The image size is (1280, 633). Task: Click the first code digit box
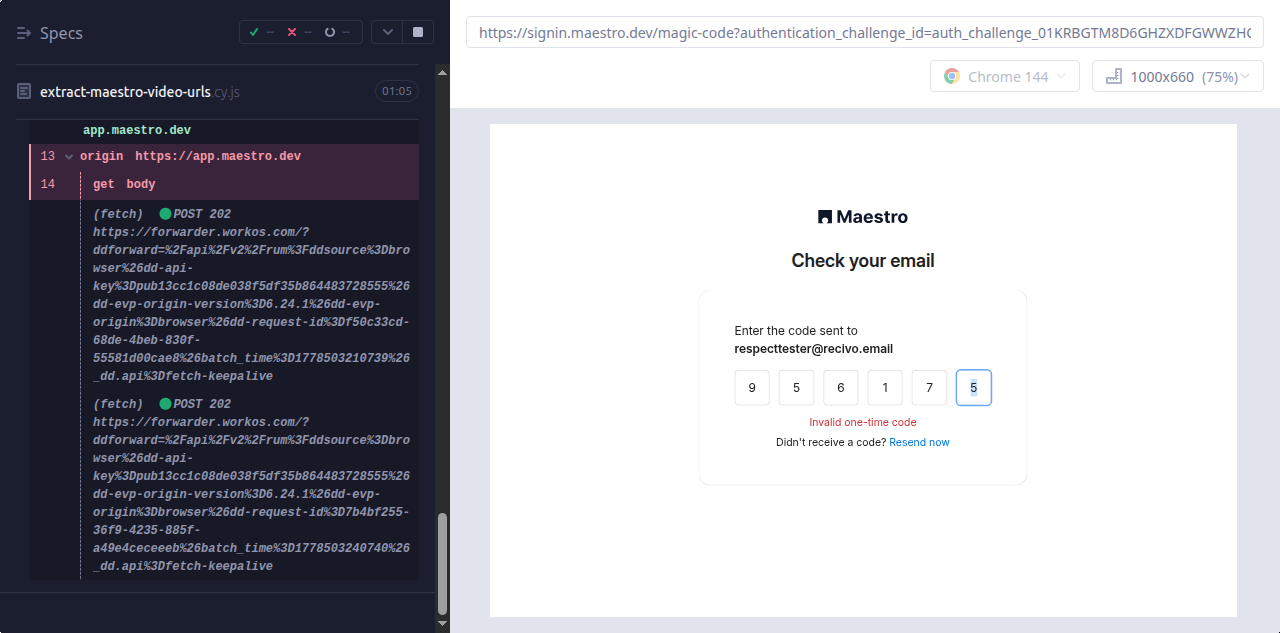pyautogui.click(x=752, y=388)
